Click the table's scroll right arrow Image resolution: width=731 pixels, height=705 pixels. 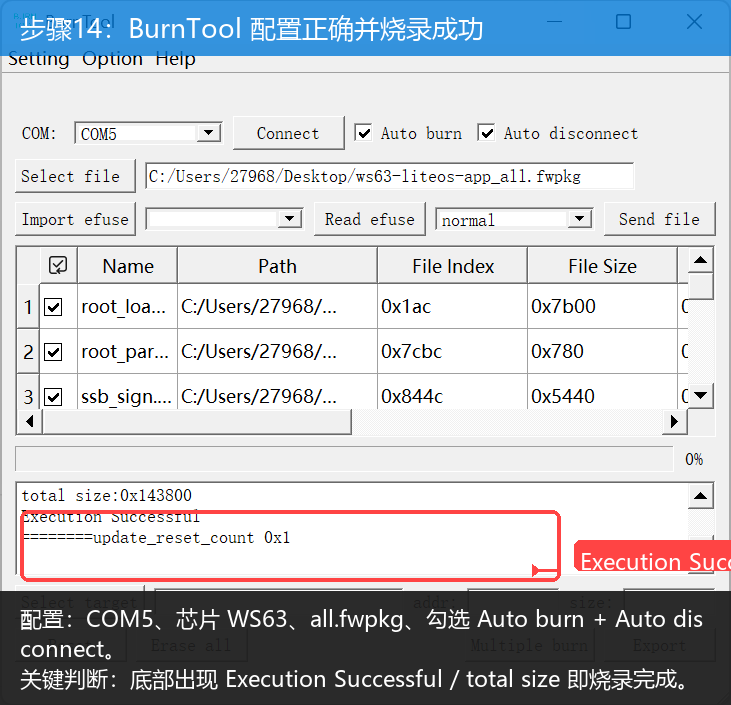[674, 422]
